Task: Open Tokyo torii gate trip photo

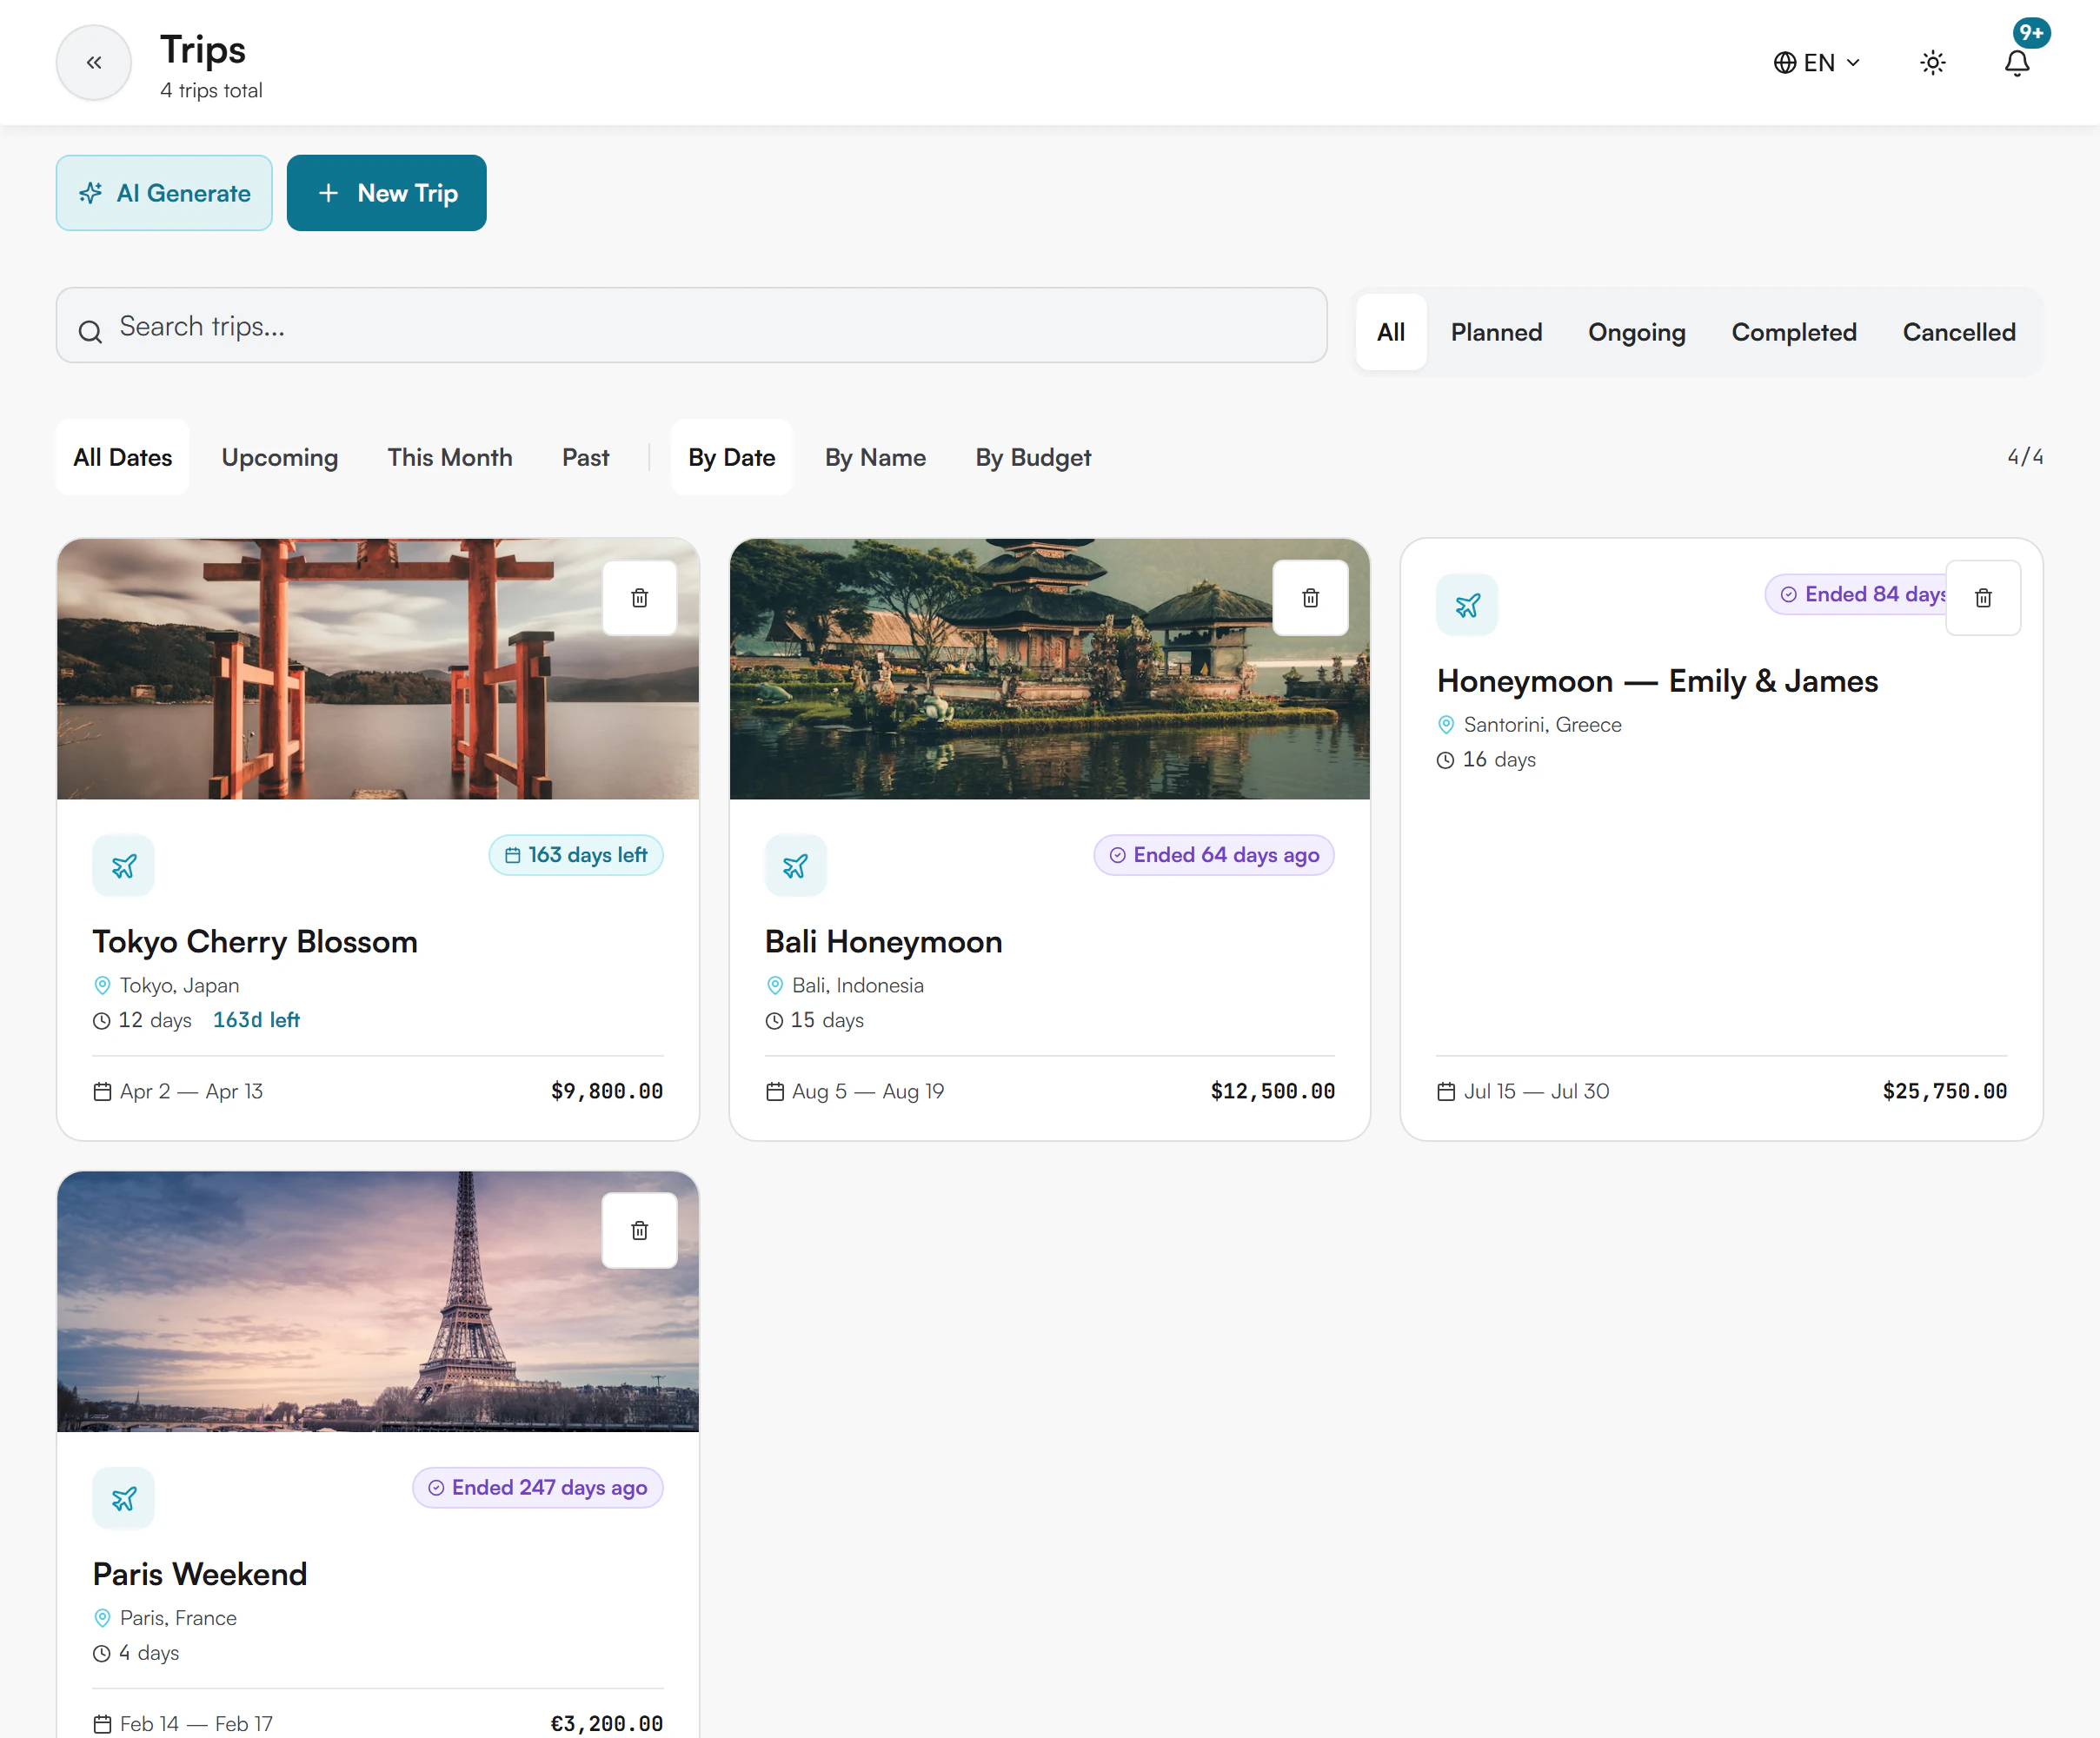Action: click(x=378, y=669)
